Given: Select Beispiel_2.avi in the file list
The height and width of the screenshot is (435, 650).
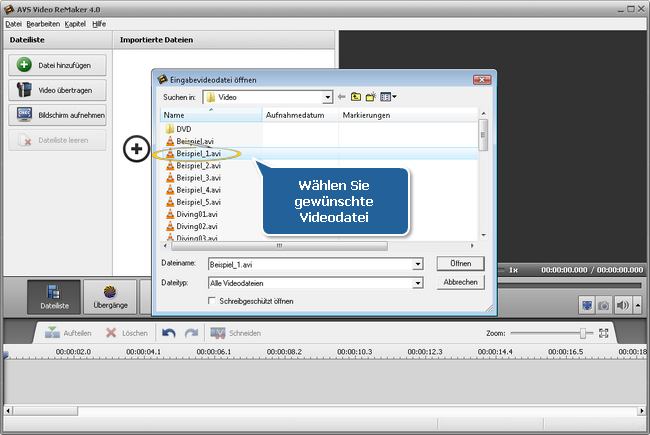Looking at the screenshot, I should click(193, 165).
